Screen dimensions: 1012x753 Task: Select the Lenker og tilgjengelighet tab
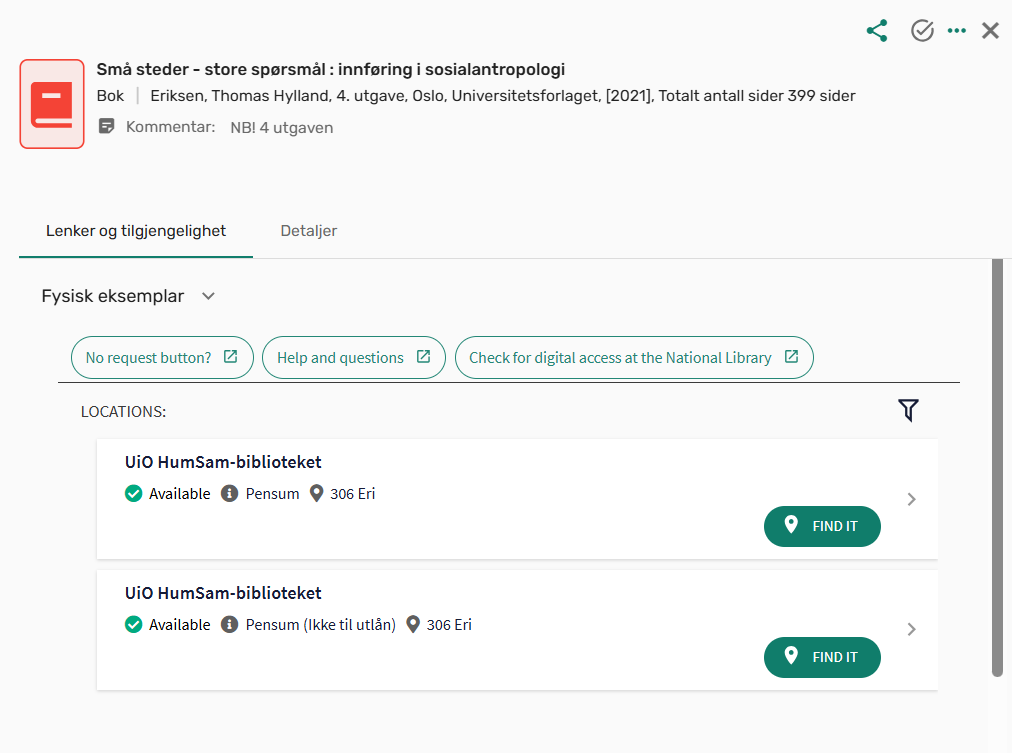tap(136, 231)
